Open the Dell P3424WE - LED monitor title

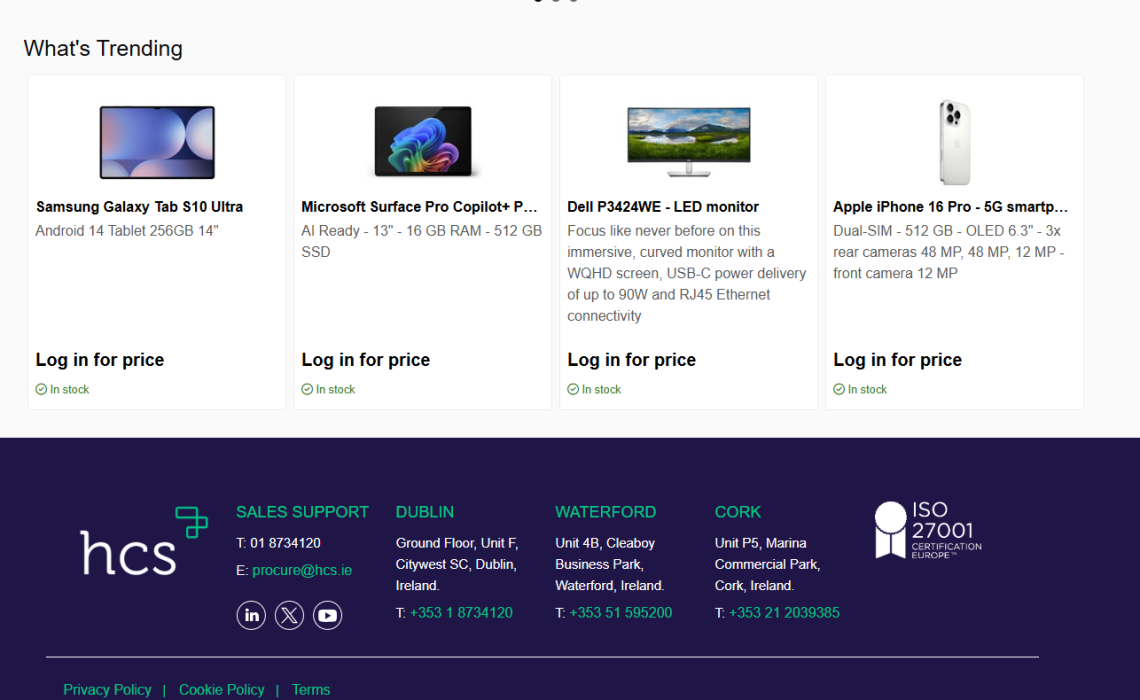[x=663, y=206]
